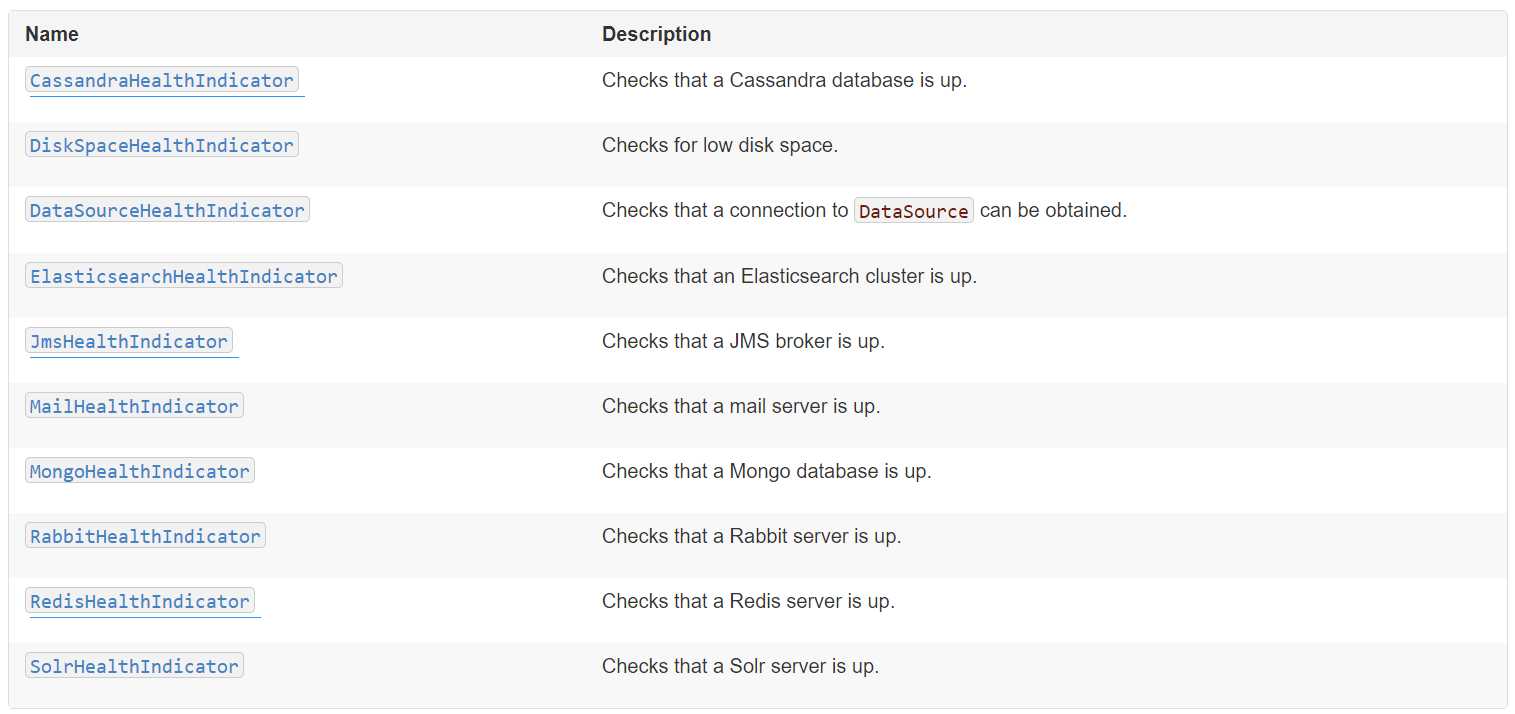1515x714 pixels.
Task: Click the Description column header
Action: pos(656,34)
